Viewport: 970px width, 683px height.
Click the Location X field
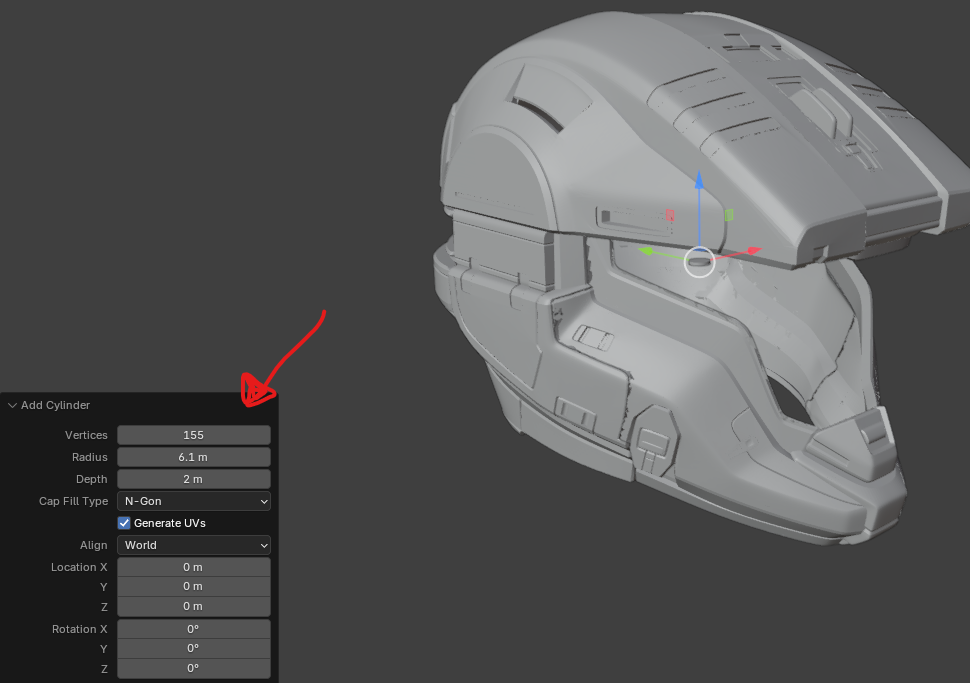click(x=194, y=567)
